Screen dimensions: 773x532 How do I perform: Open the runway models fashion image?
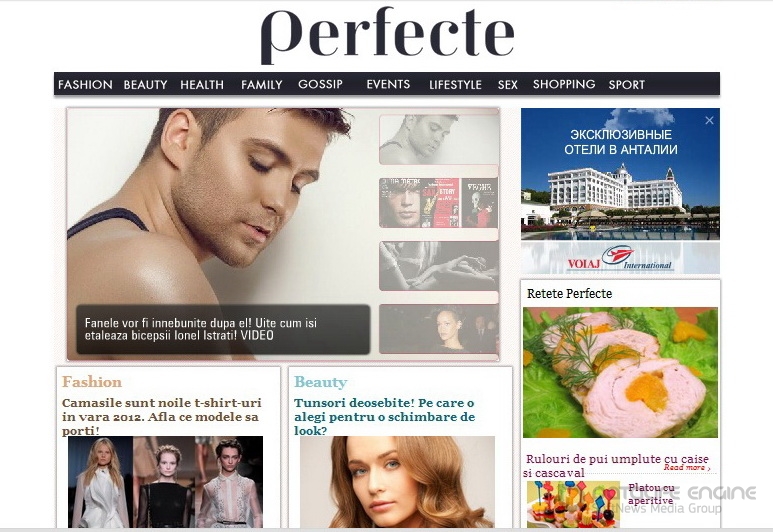click(165, 482)
